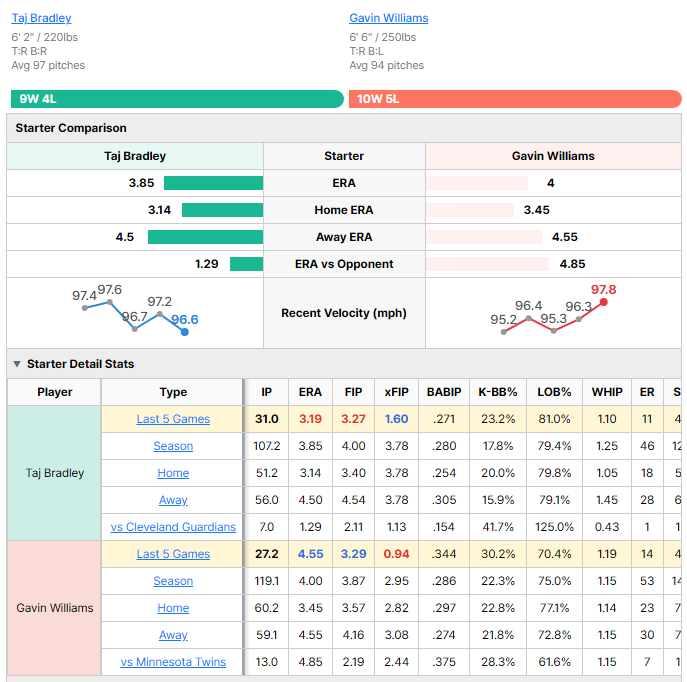Open Gavin Williams' Season stats link
The height and width of the screenshot is (682, 687).
click(173, 581)
